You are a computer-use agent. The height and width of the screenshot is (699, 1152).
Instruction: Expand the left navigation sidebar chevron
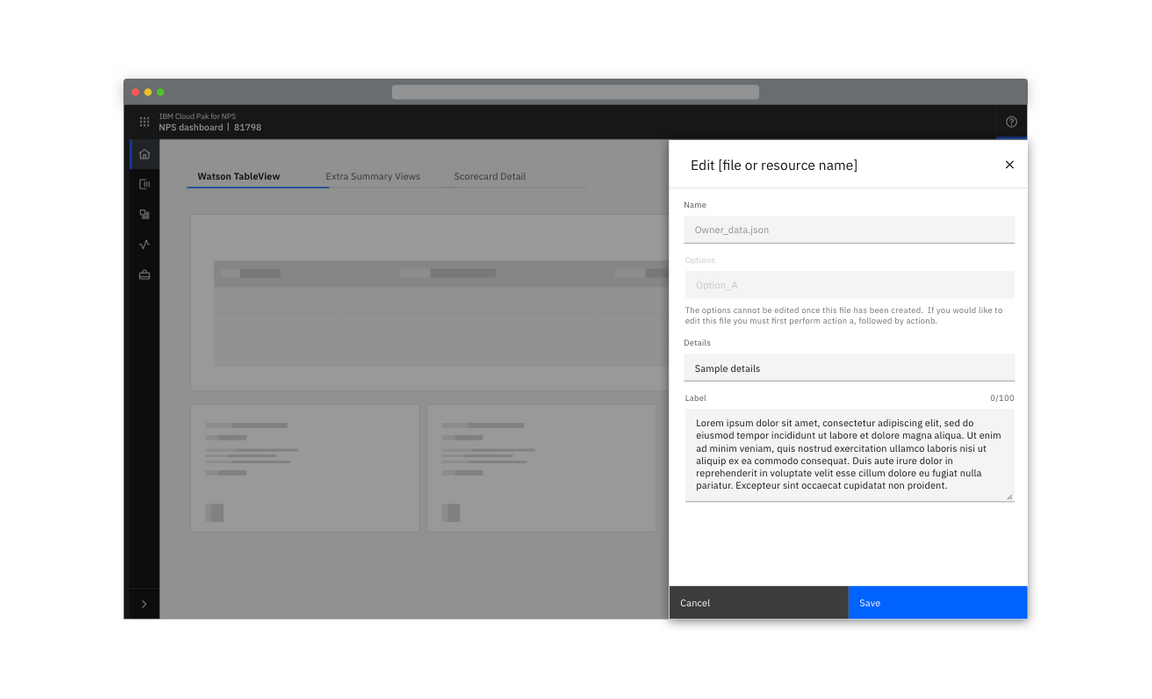pos(144,603)
